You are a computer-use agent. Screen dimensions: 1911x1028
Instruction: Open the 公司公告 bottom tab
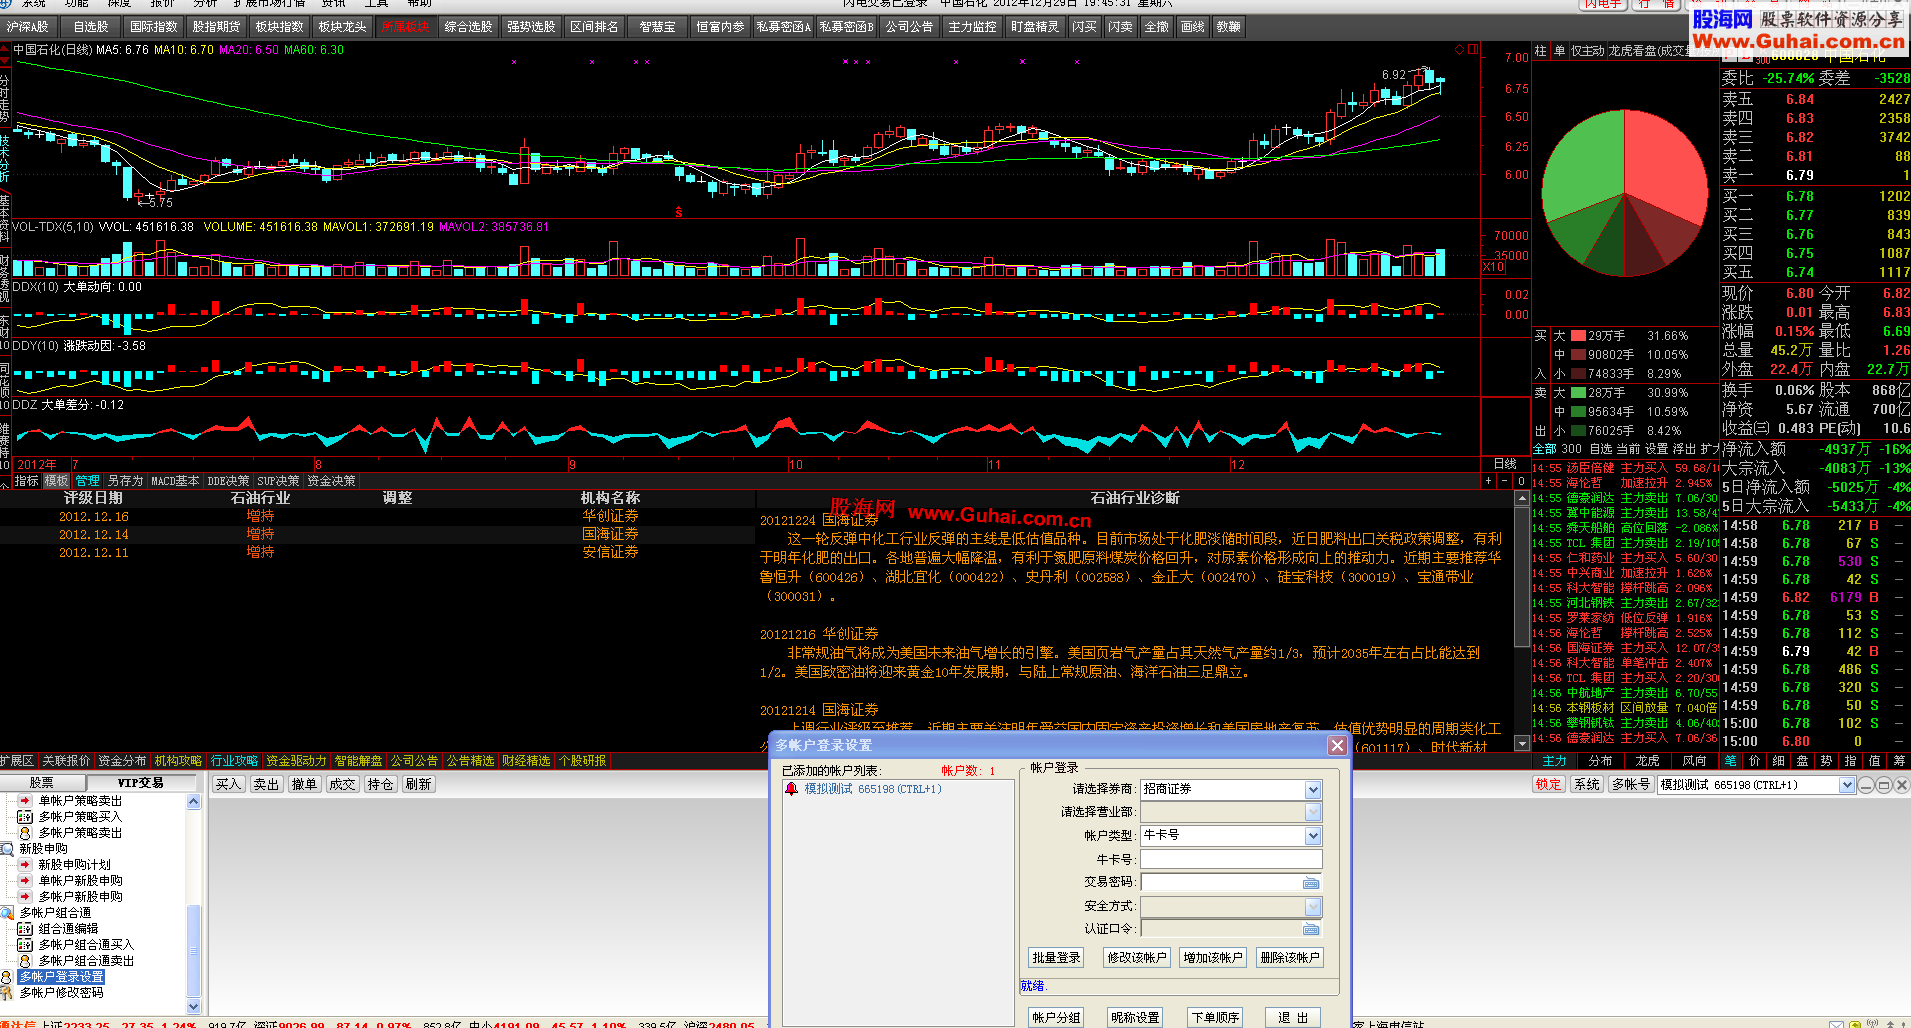click(x=414, y=761)
